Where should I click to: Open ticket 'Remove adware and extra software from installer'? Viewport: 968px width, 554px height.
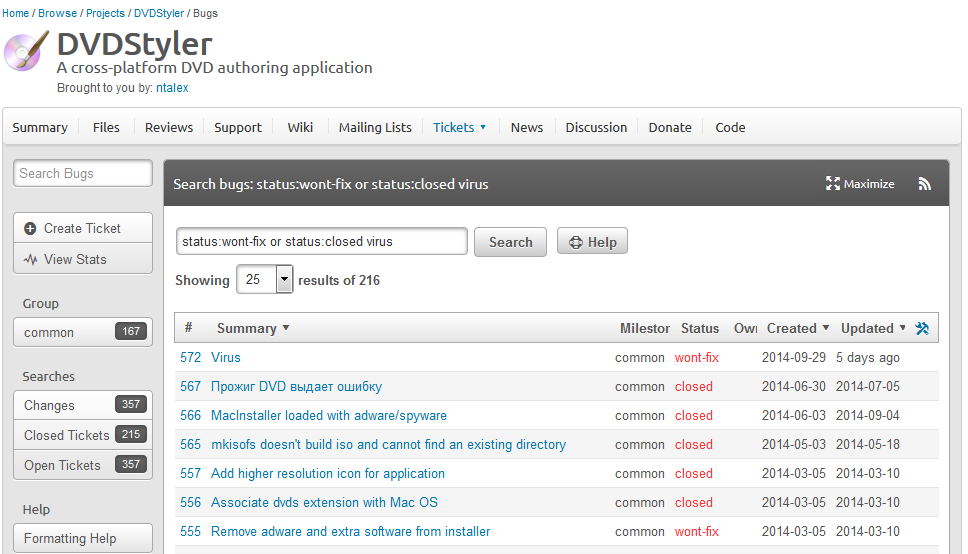point(351,531)
